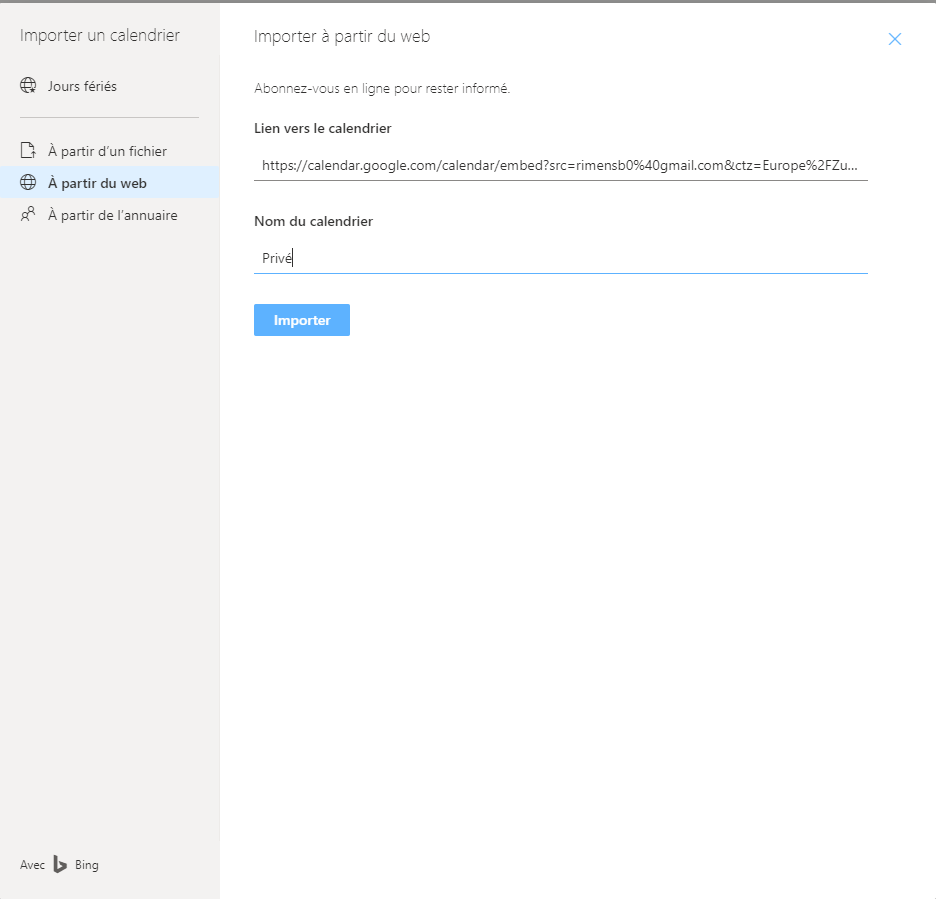936x899 pixels.
Task: Click the blue X close icon
Action: (x=895, y=39)
